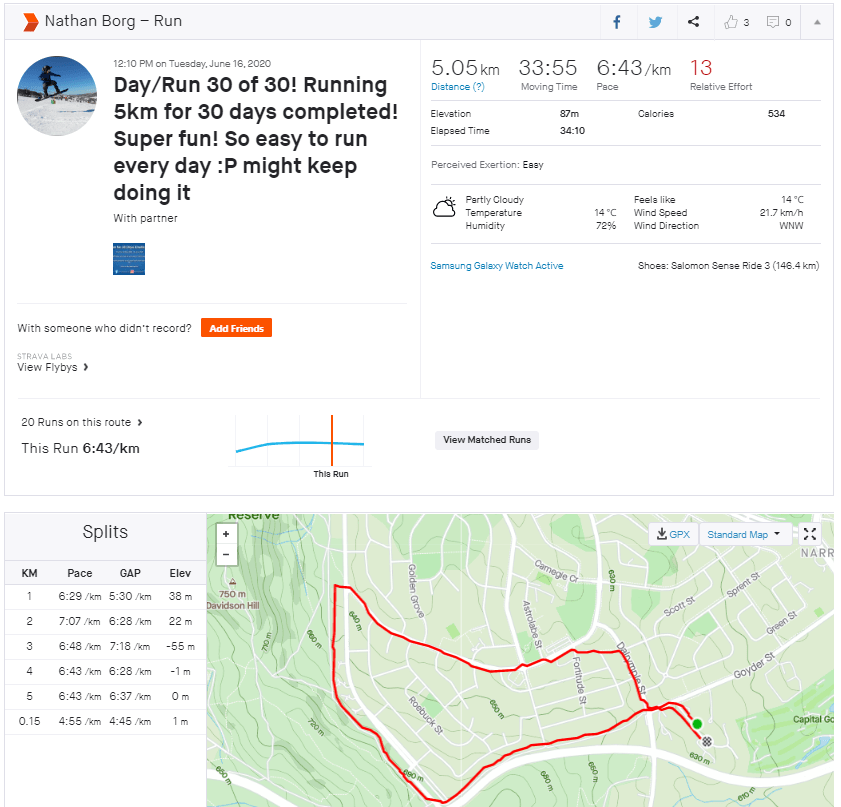Open comments via speech bubble icon
The width and height of the screenshot is (841, 807).
(778, 22)
